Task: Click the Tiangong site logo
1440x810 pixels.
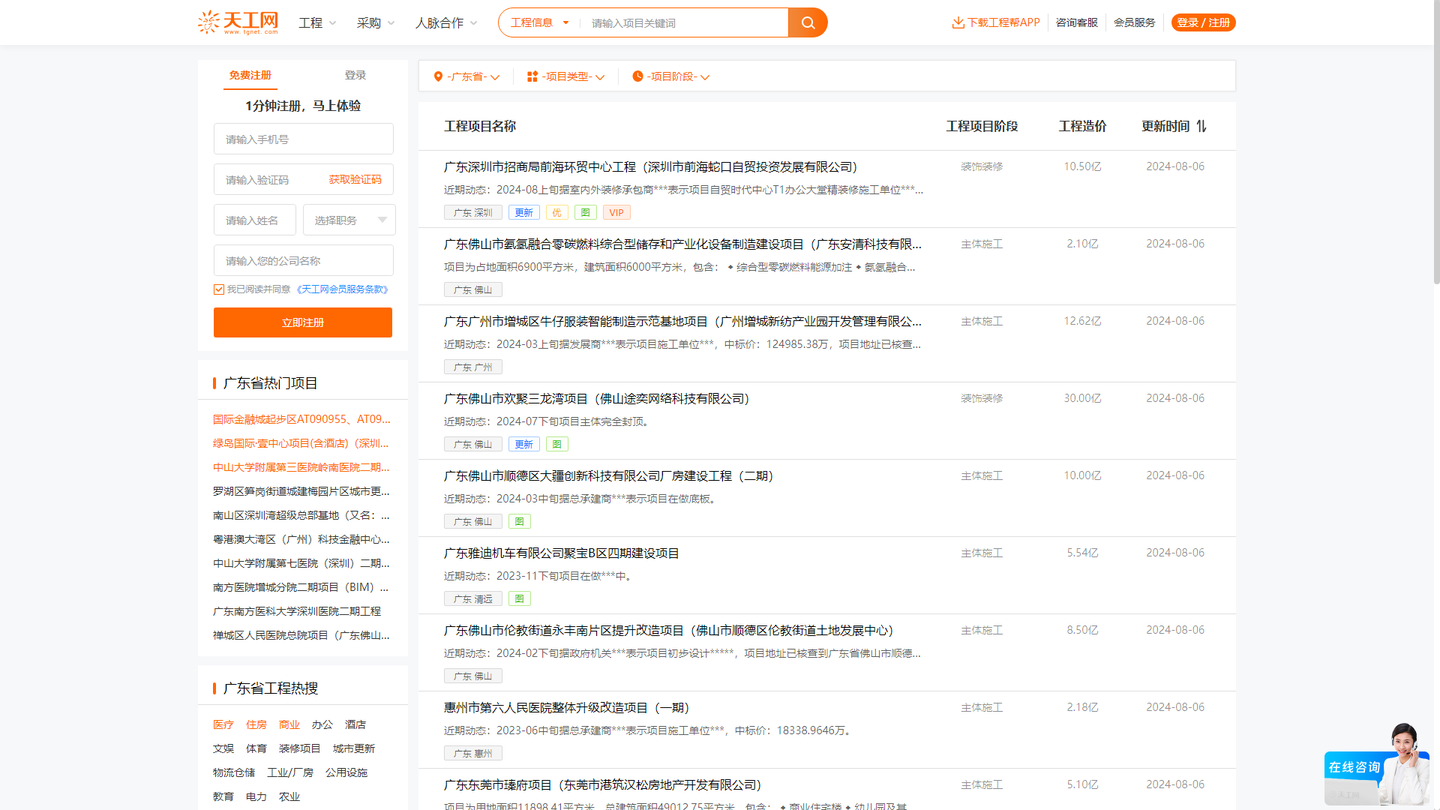Action: 238,22
